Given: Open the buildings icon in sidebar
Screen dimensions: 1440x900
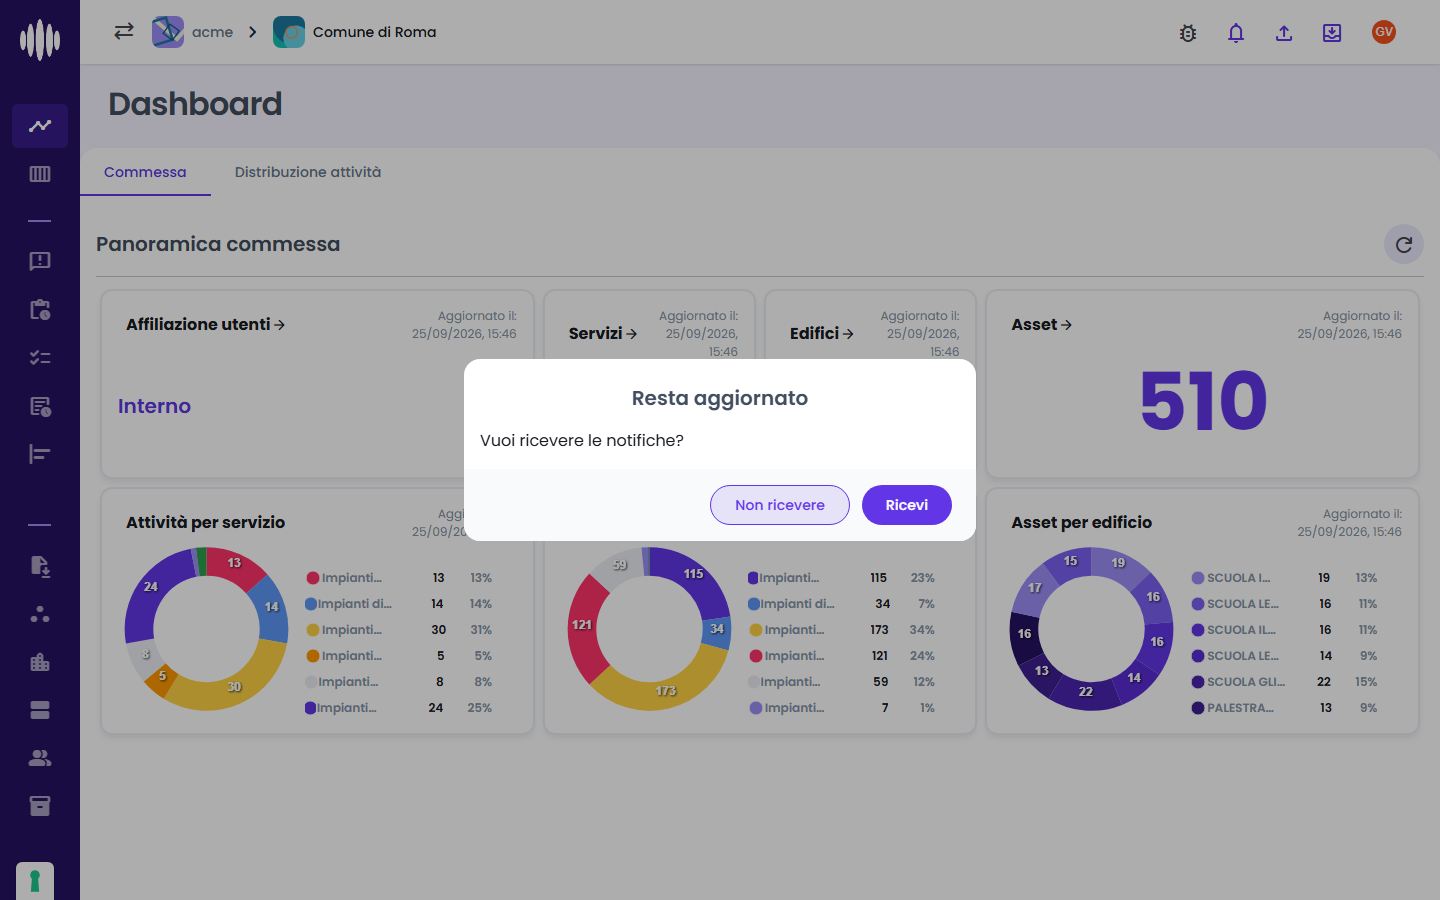Looking at the screenshot, I should click(40, 662).
